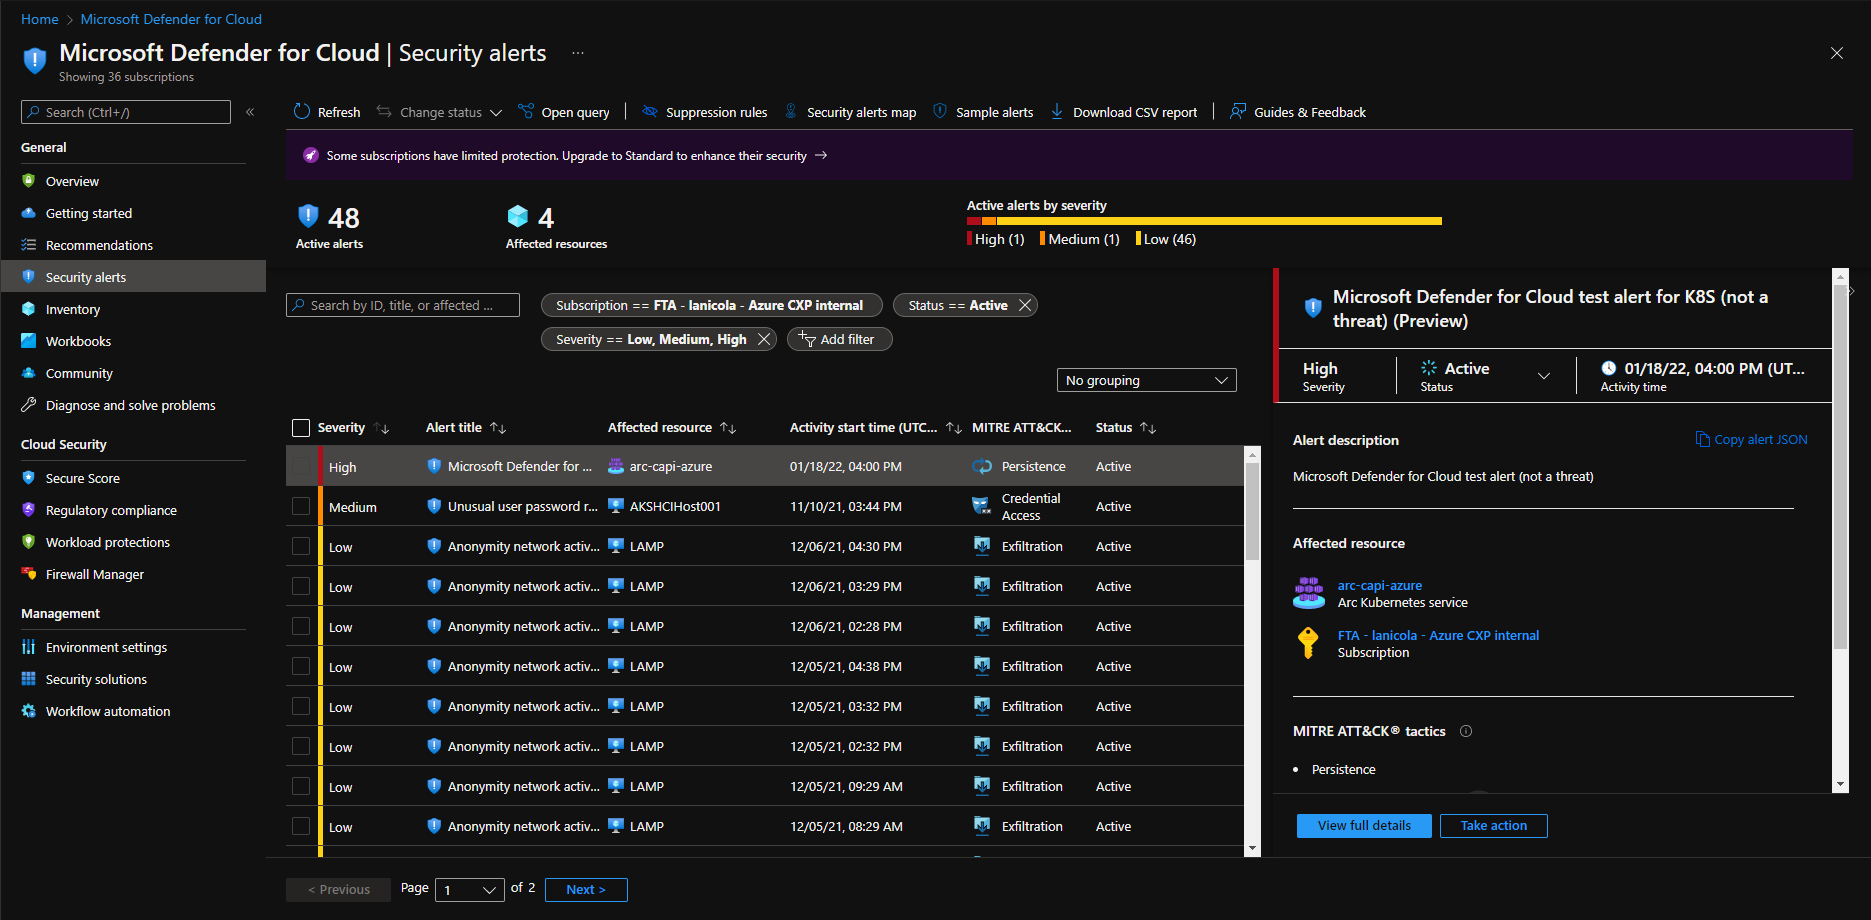Click the Workflow automation gear icon

point(28,711)
